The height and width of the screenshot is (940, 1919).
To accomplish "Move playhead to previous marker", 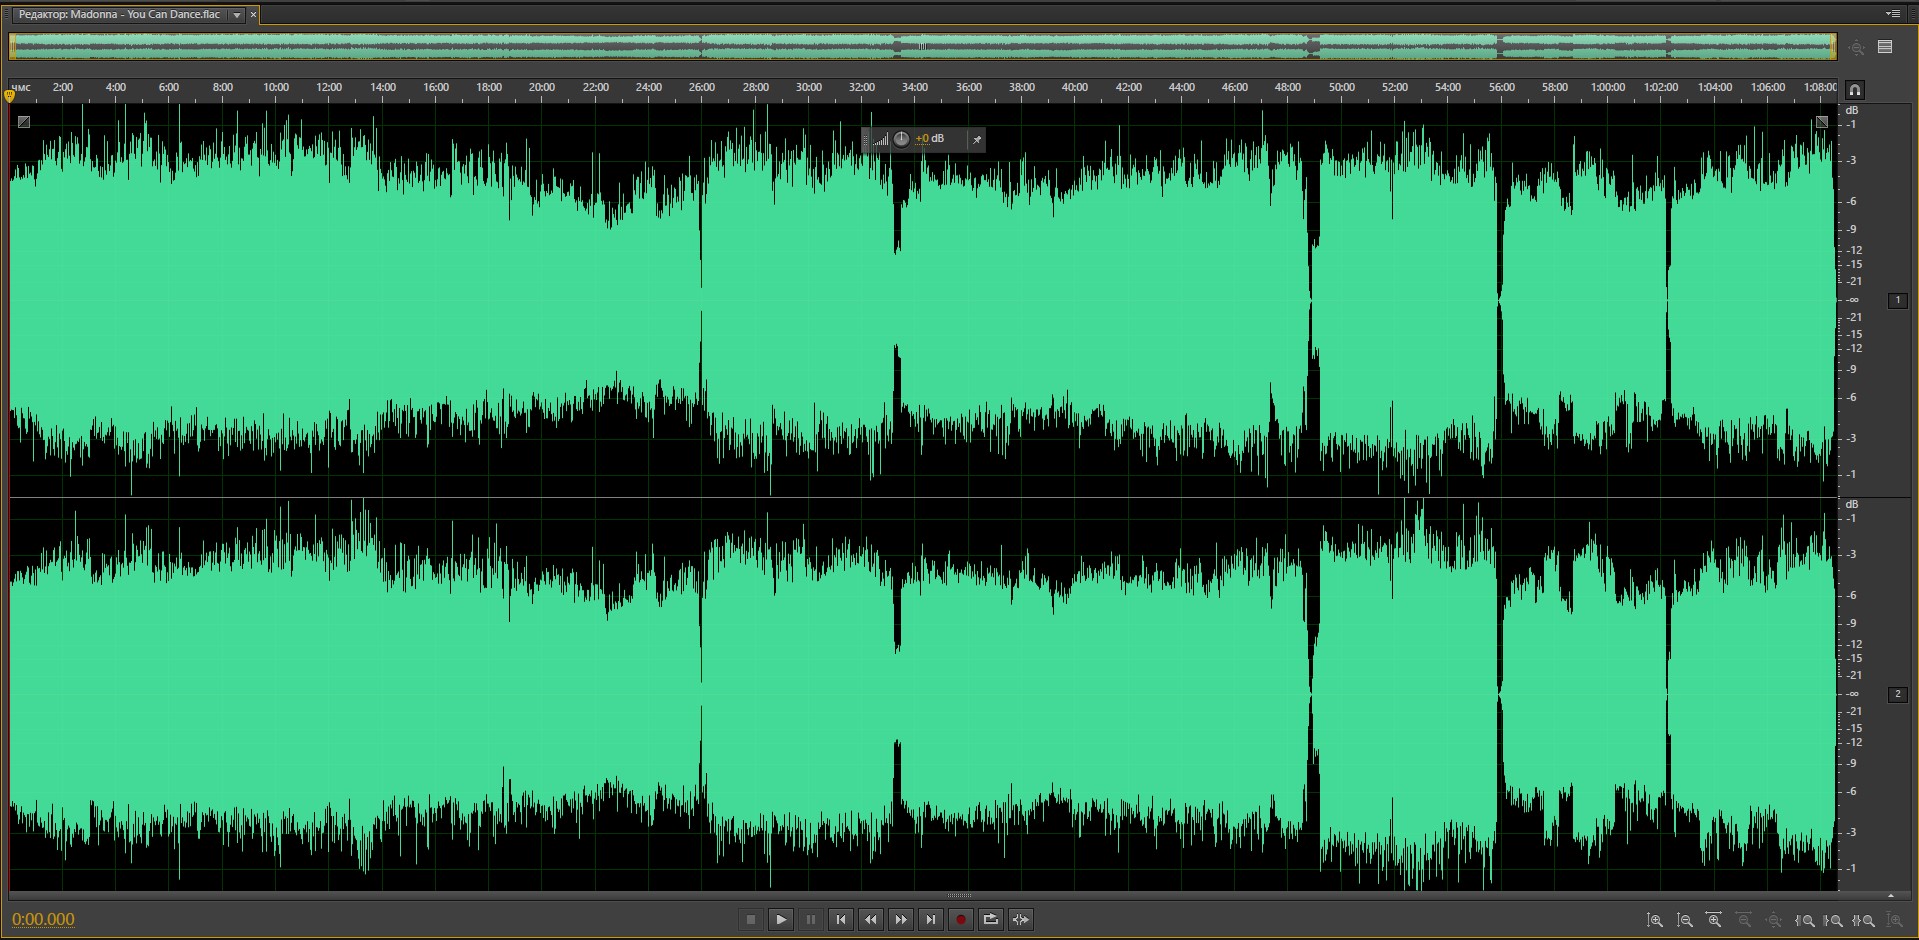I will (841, 920).
